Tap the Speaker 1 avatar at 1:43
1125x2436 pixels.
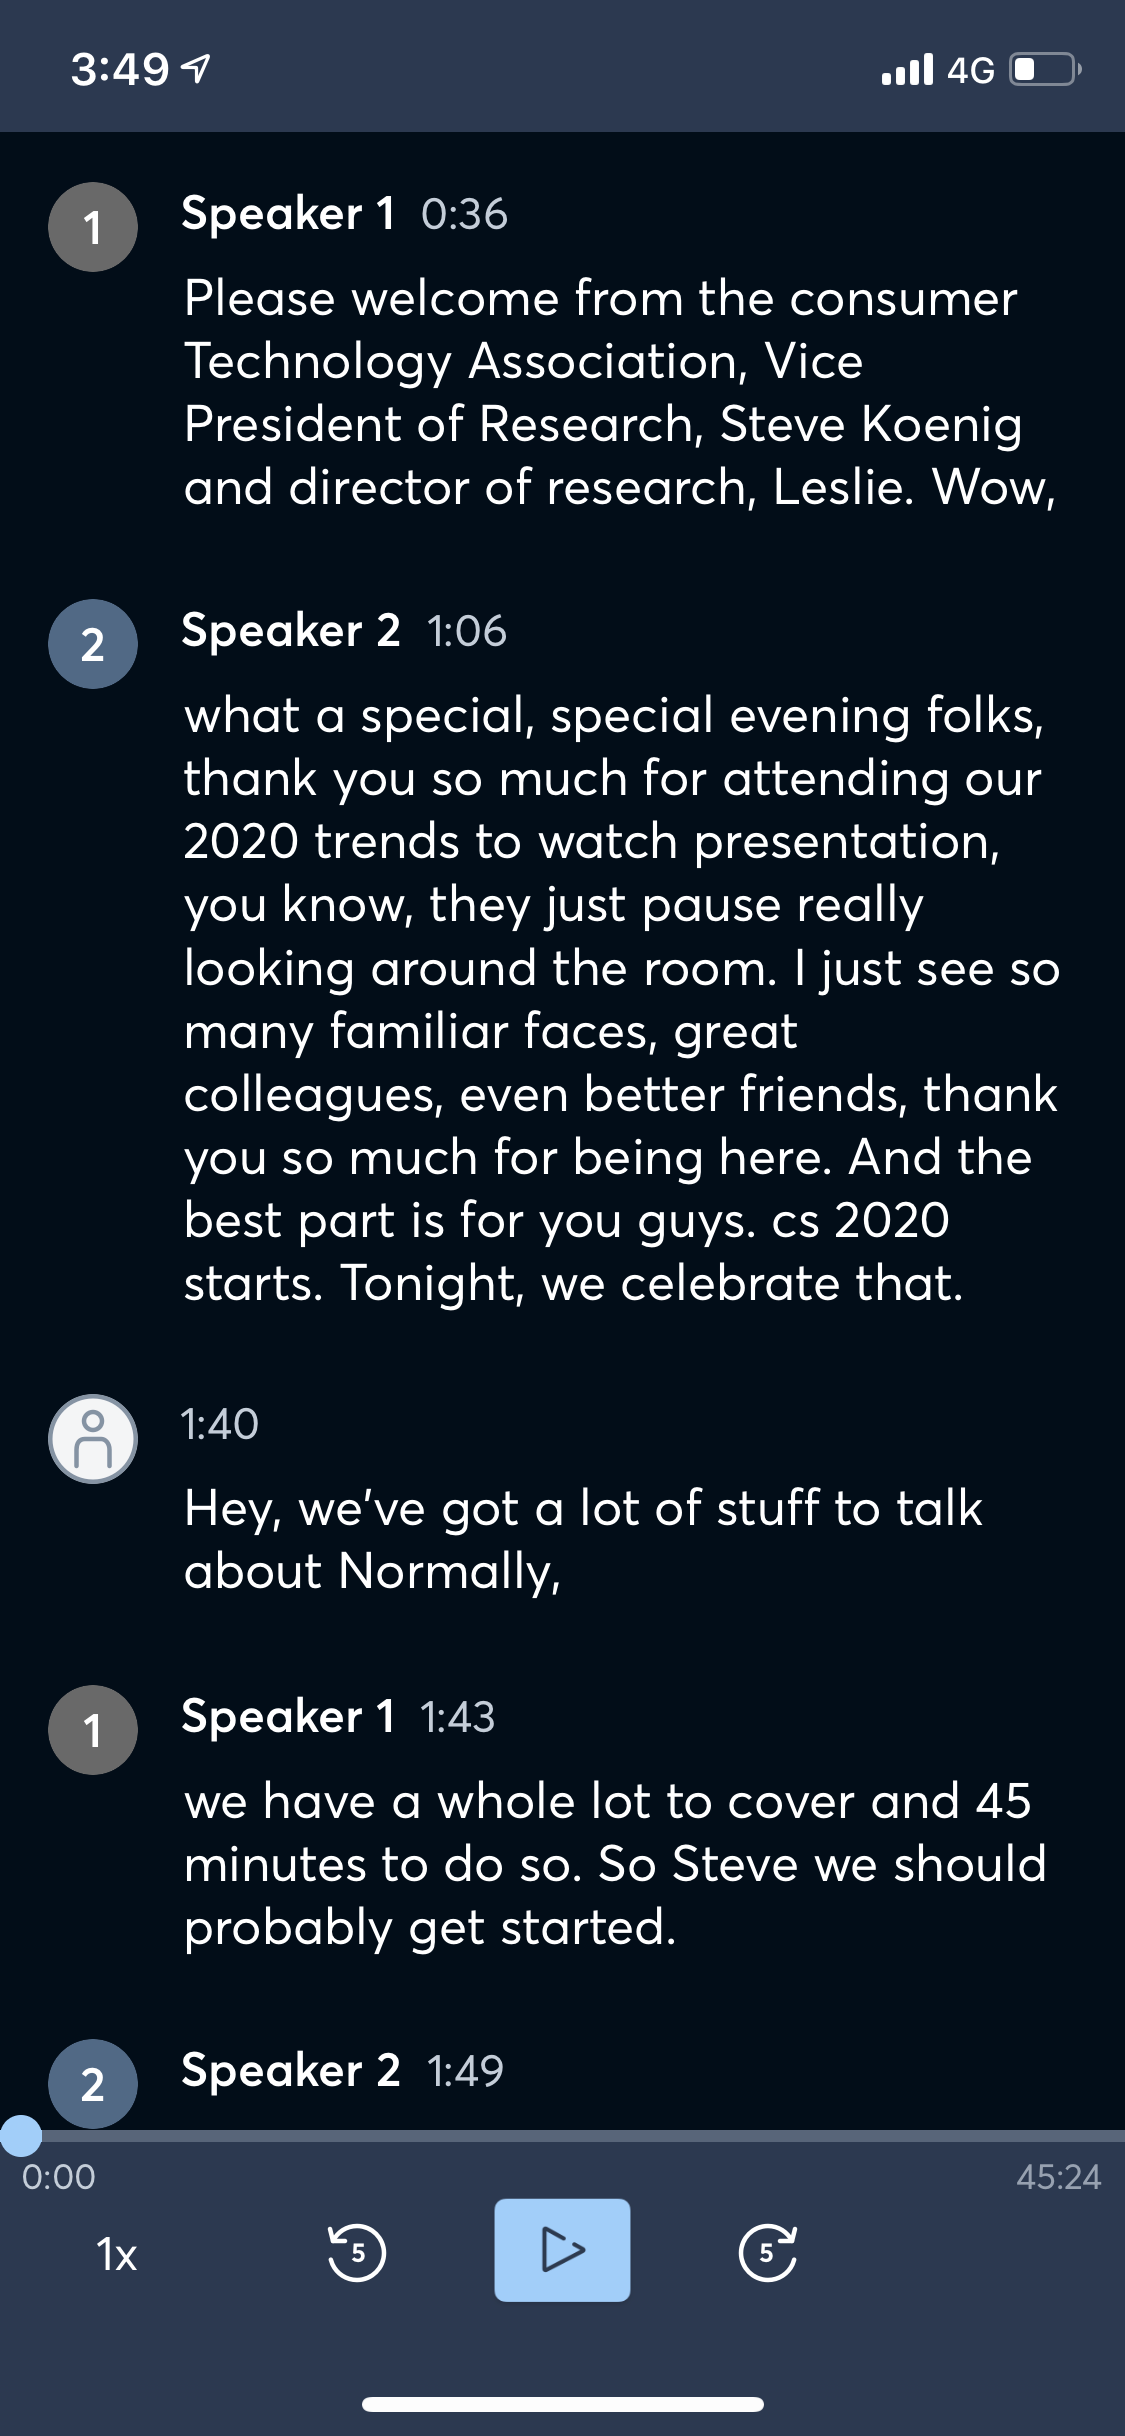coord(93,1730)
